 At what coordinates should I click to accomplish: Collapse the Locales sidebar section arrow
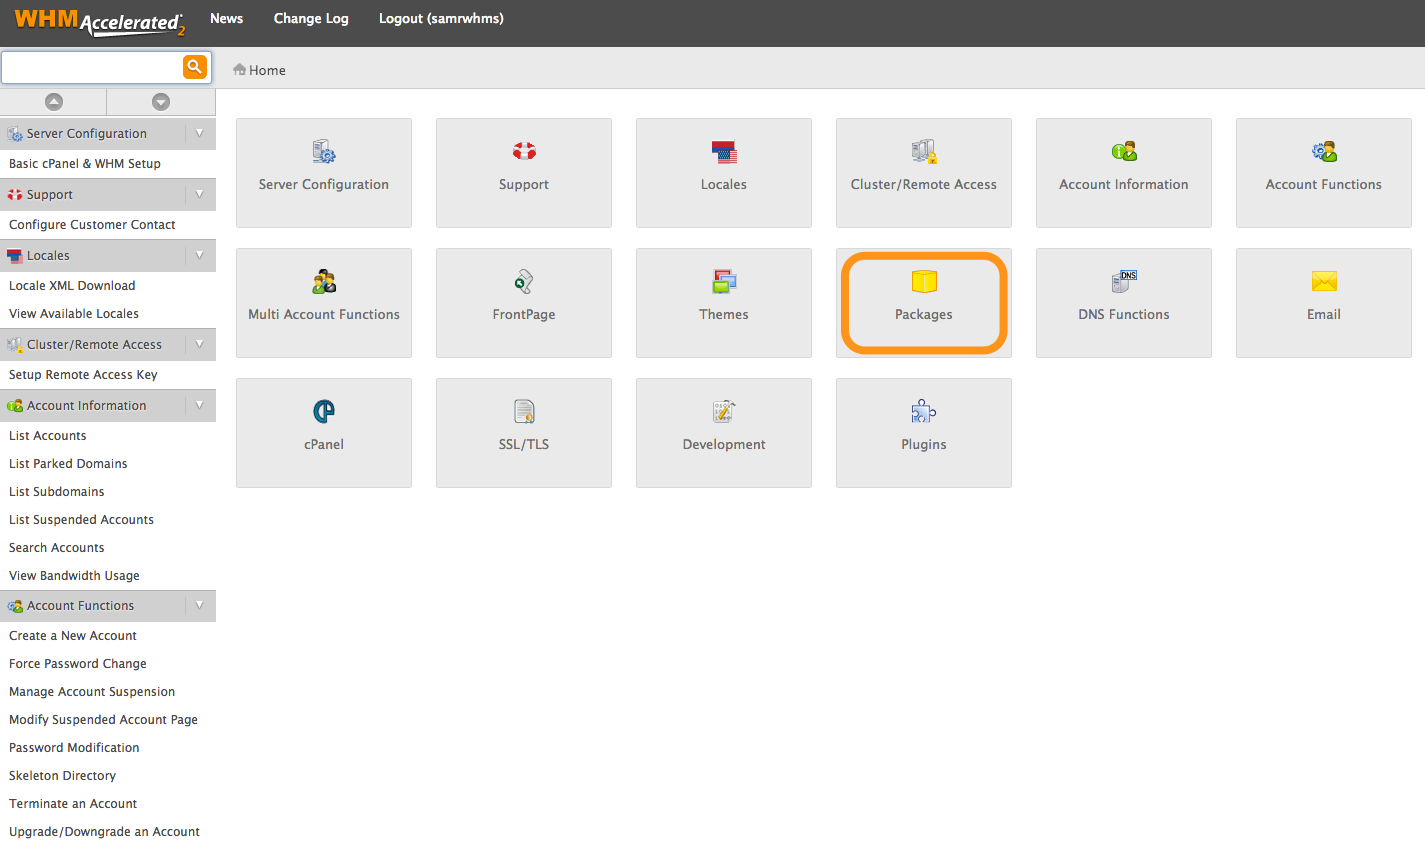point(200,255)
